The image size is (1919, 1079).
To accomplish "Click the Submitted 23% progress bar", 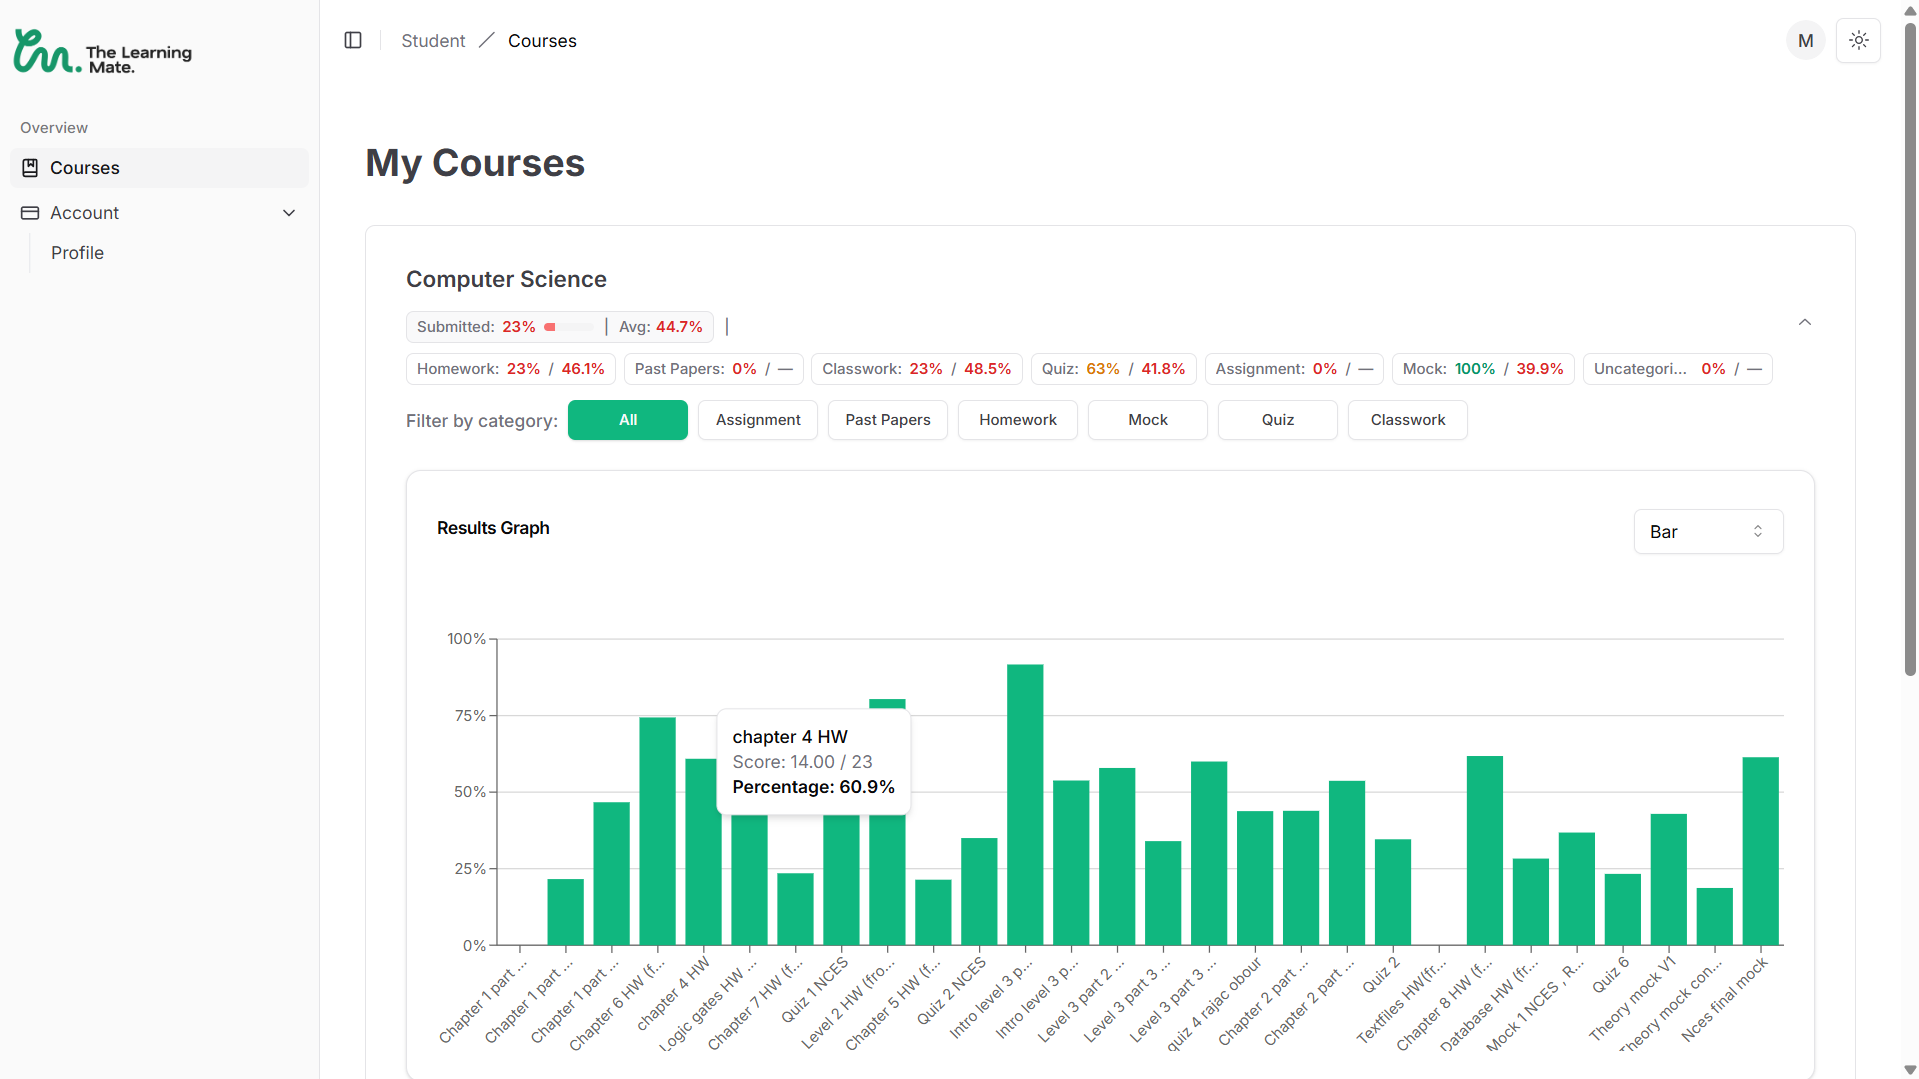I will pyautogui.click(x=569, y=327).
